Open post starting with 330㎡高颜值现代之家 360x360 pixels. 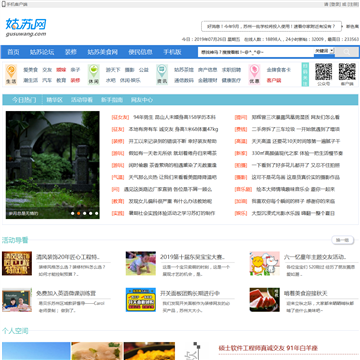(x=297, y=153)
